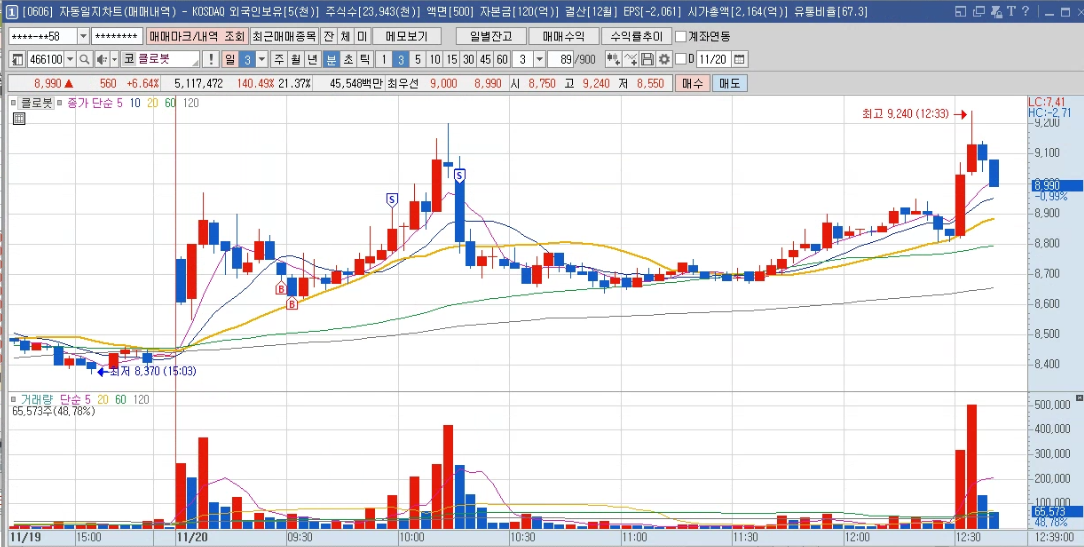Click the 매매수익 button

point(563,37)
